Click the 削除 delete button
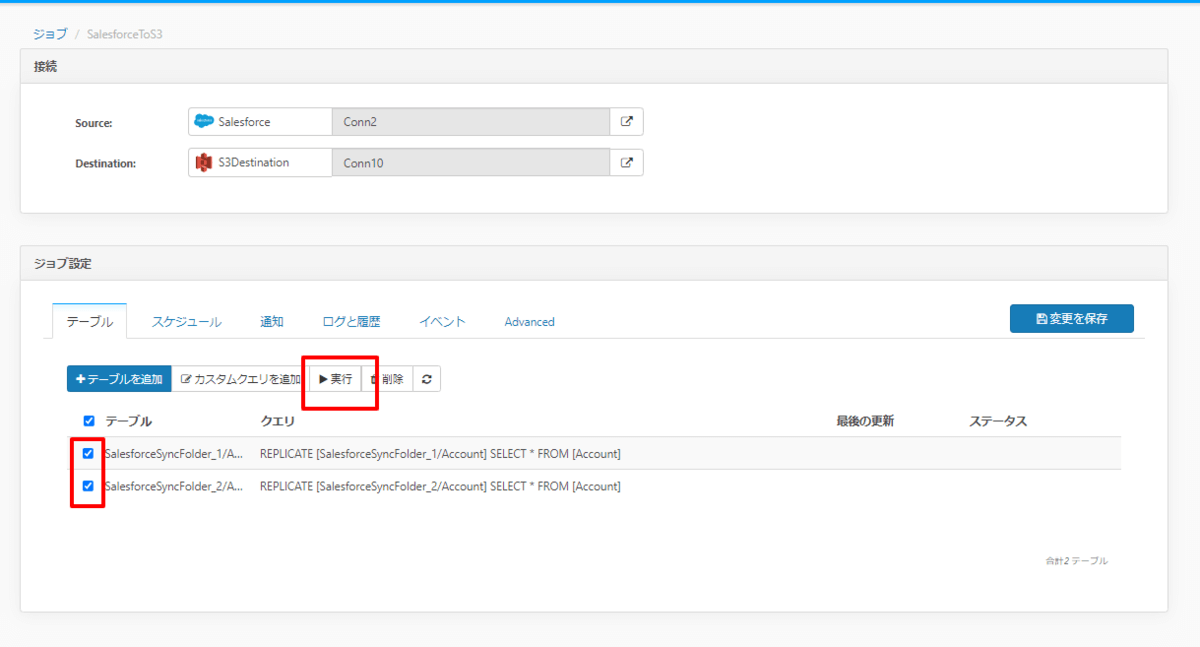The height and width of the screenshot is (647, 1200). (x=387, y=379)
